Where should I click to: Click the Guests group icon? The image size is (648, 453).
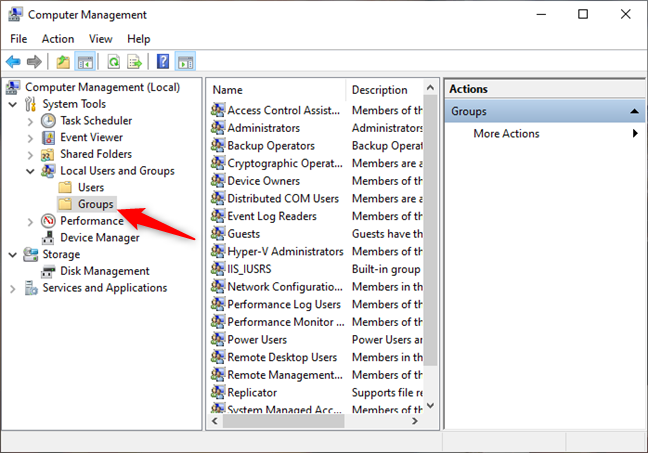pyautogui.click(x=218, y=233)
